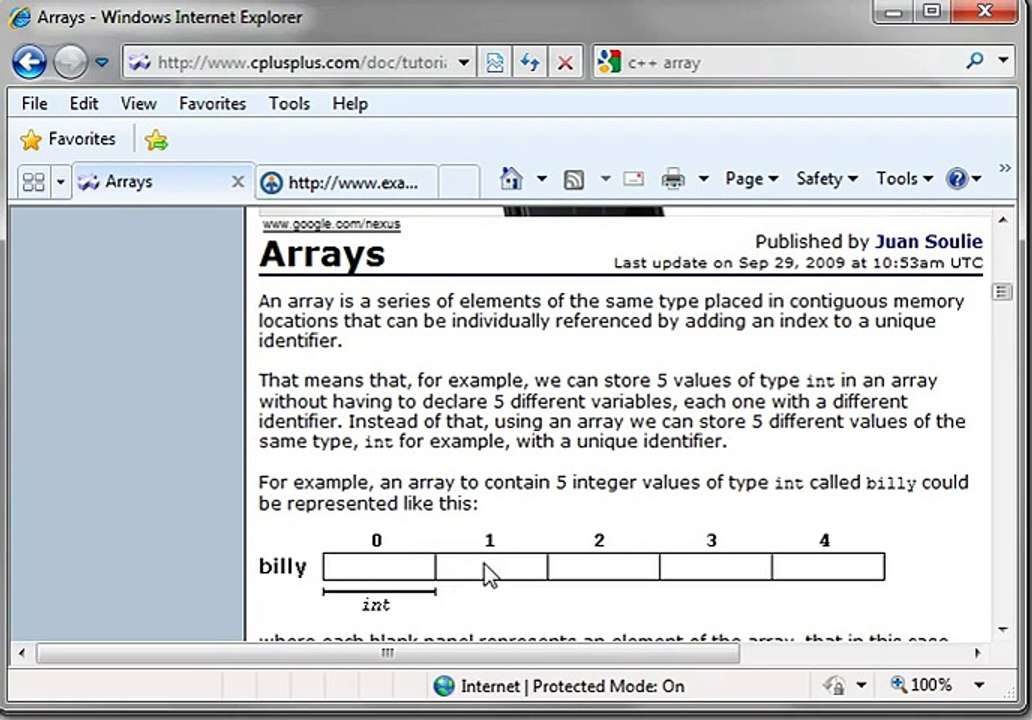Open the Help menu

tap(349, 103)
